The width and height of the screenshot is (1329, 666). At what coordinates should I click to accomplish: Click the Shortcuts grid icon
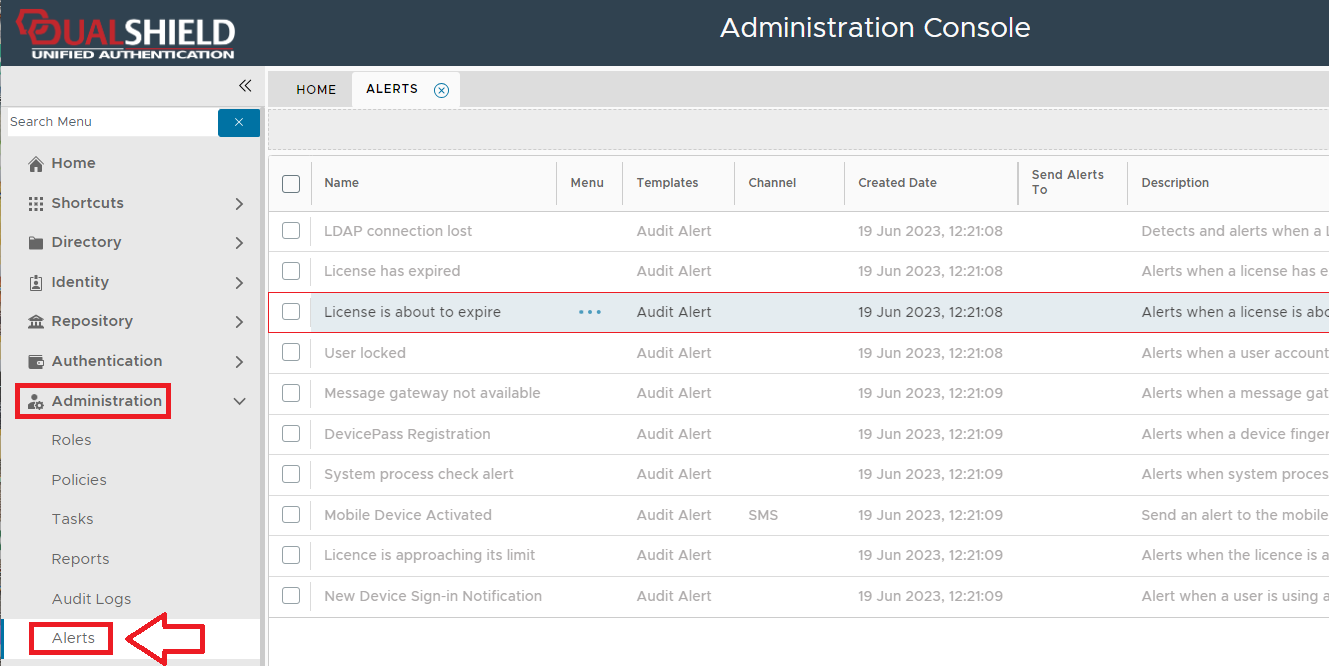36,203
